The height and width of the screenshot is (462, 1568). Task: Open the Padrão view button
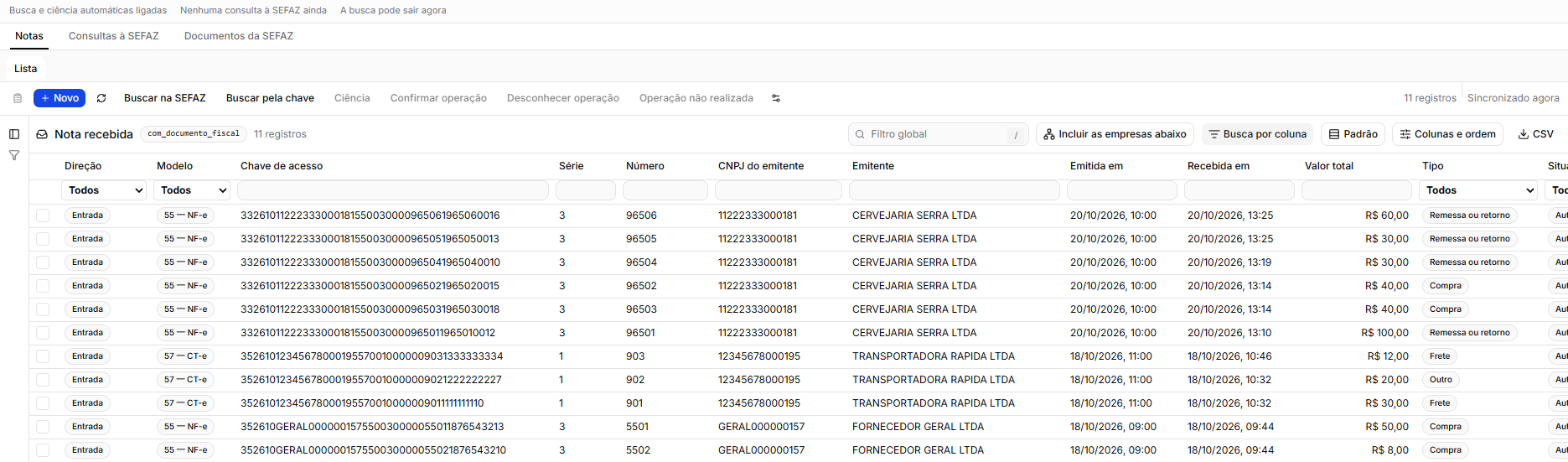(1353, 134)
